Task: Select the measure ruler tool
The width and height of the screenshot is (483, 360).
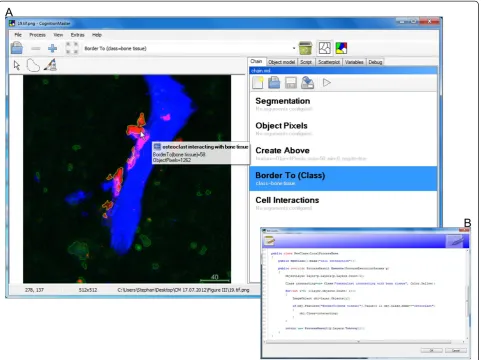Action: tap(50, 65)
